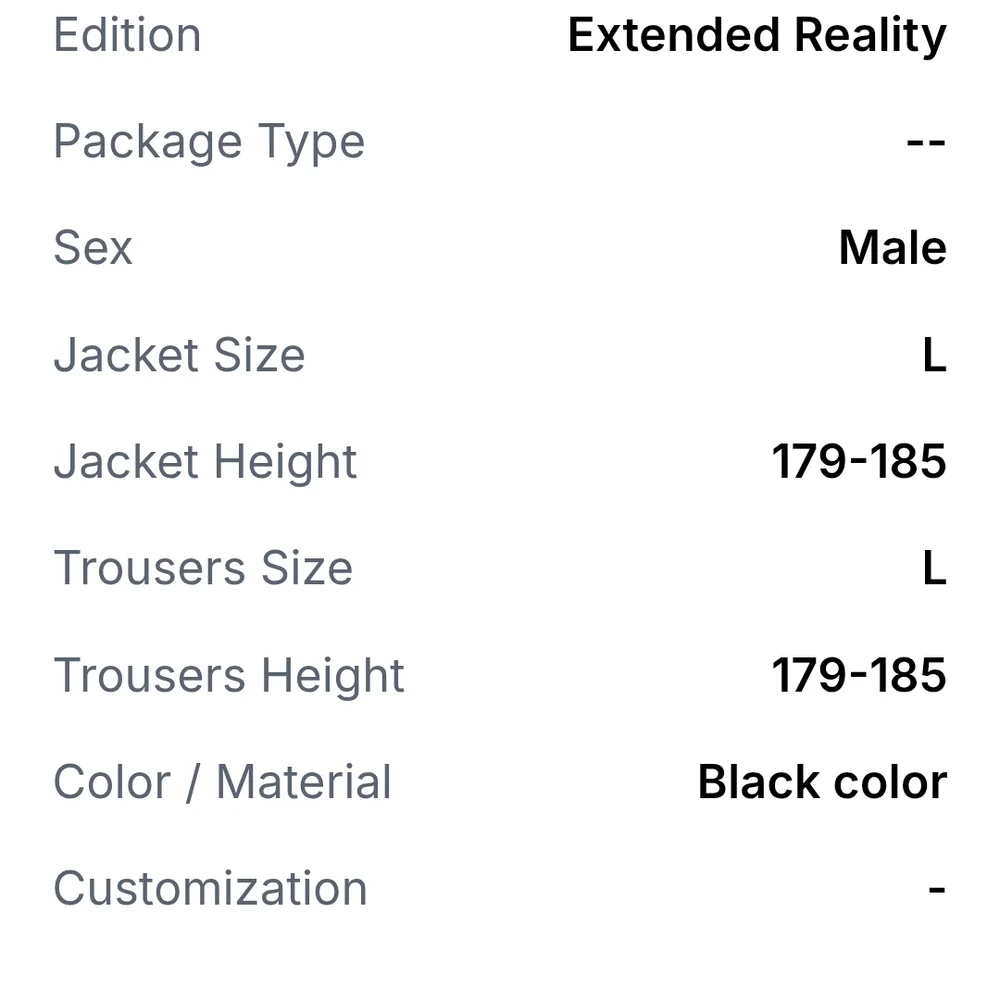Click the Jacket Size label
The height and width of the screenshot is (1000, 1000).
click(x=179, y=355)
